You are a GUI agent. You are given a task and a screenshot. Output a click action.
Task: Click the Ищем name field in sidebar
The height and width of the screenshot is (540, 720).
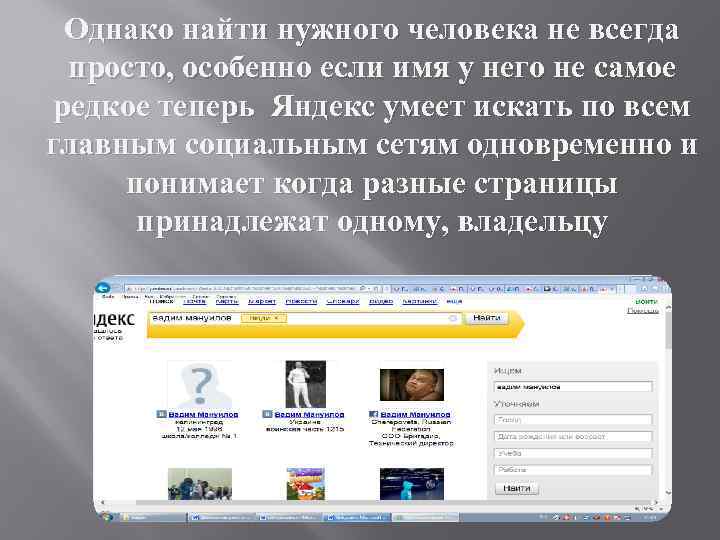(573, 387)
